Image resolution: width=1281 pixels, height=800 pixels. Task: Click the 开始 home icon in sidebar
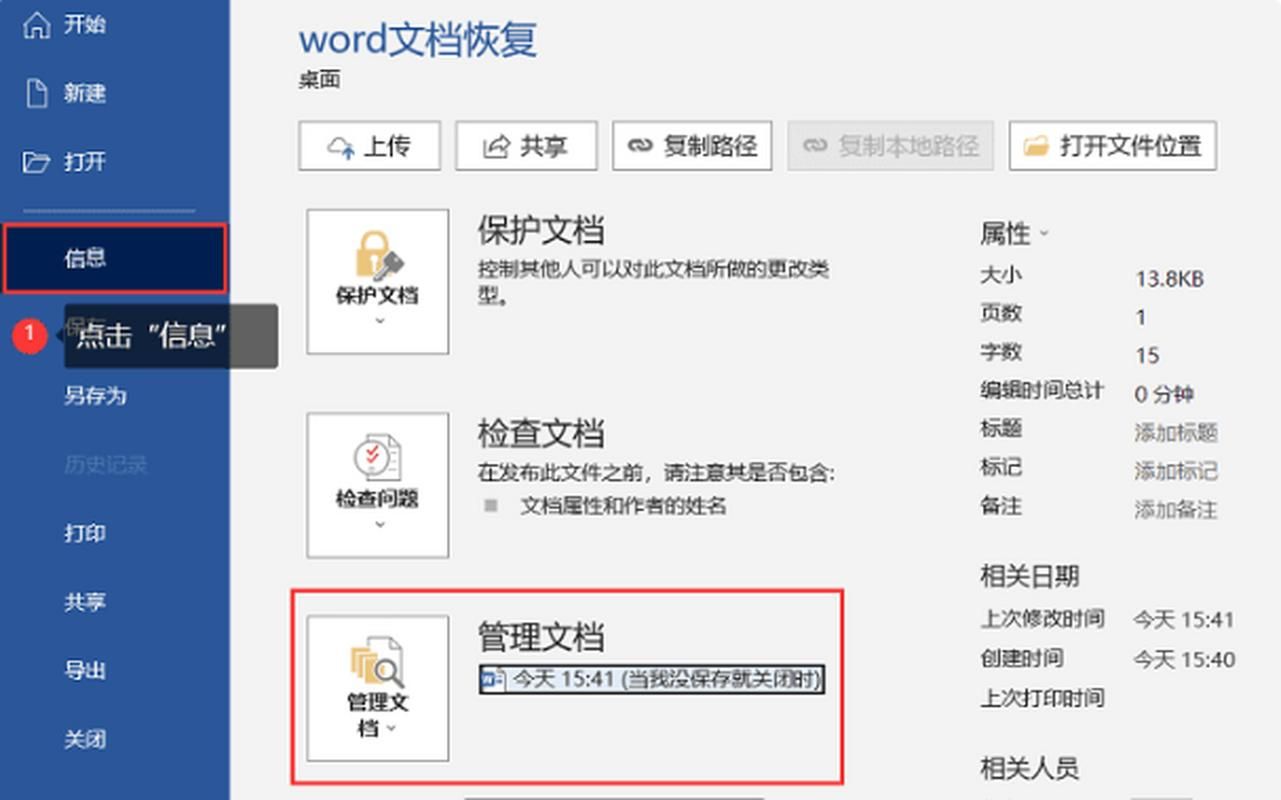coord(37,24)
